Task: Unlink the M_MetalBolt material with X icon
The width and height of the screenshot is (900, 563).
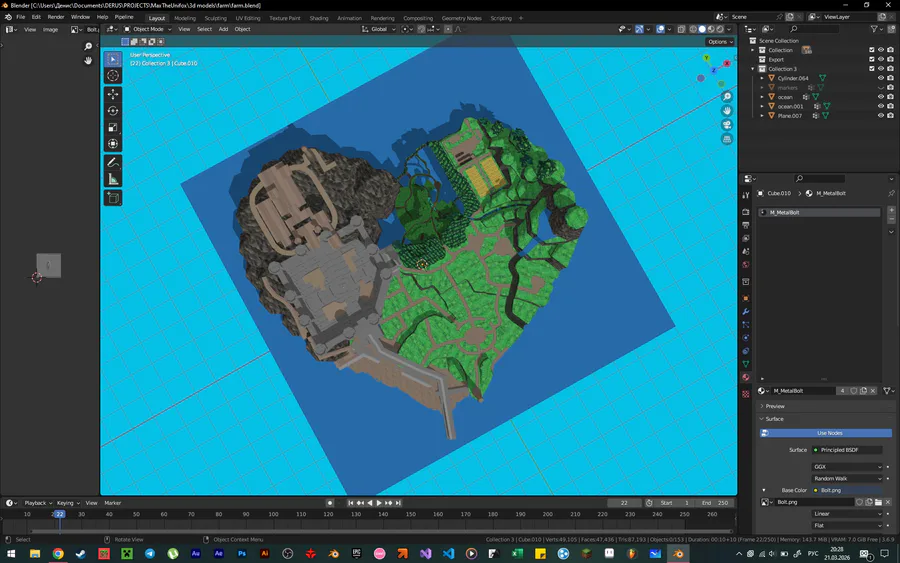Action: pyautogui.click(x=873, y=391)
